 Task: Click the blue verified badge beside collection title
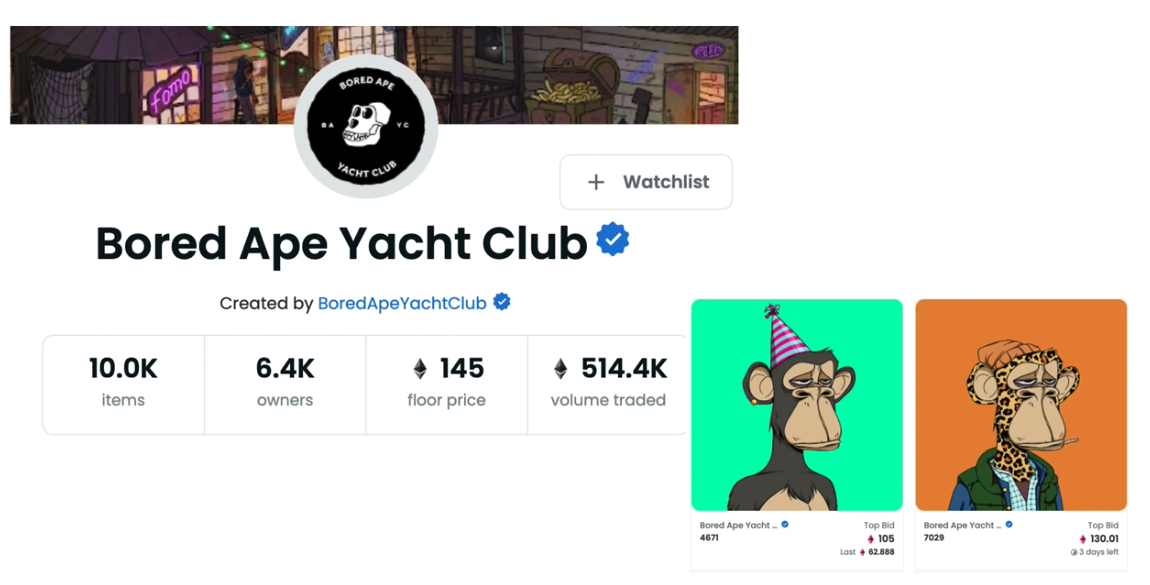(612, 240)
